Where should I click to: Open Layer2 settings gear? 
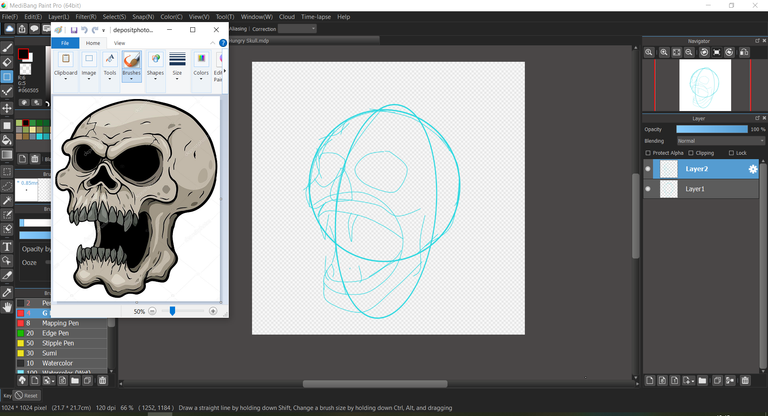pyautogui.click(x=753, y=169)
